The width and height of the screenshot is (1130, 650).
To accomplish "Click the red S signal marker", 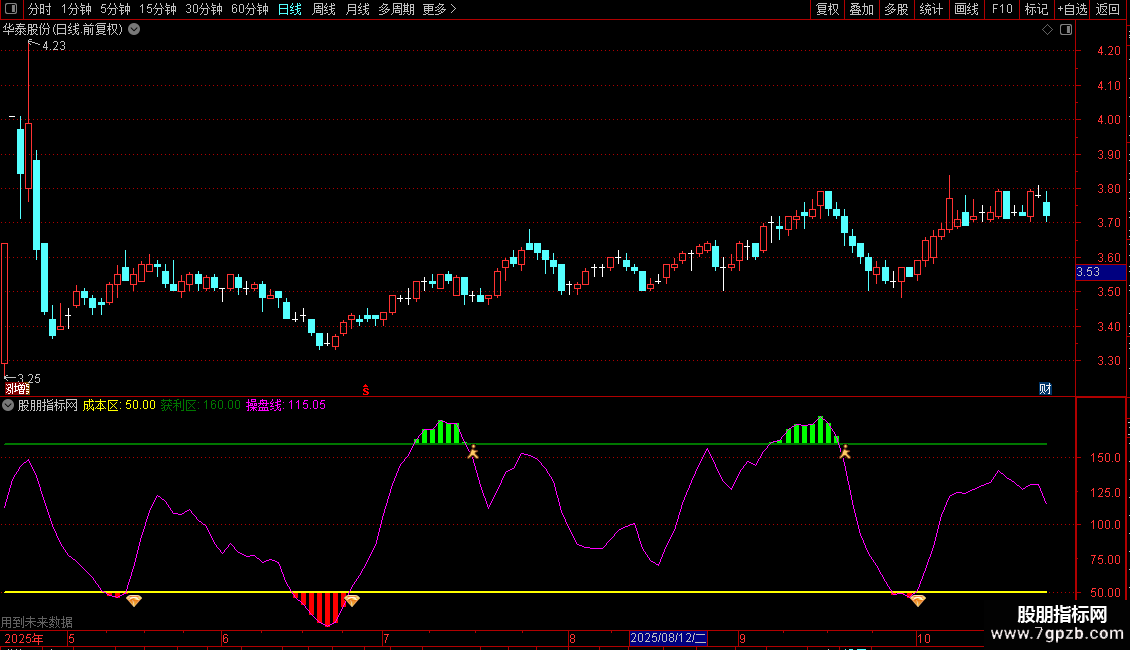I will (366, 389).
